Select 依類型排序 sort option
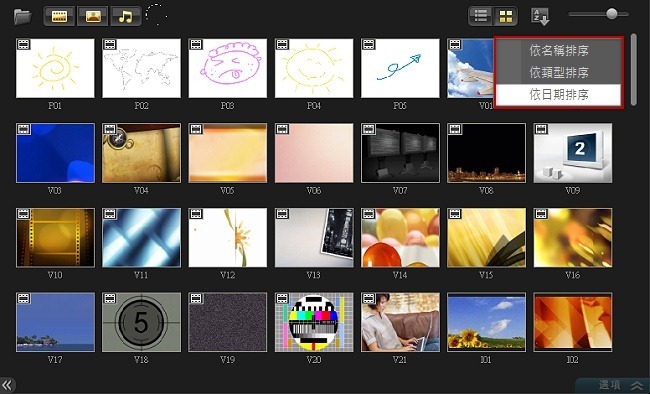Viewport: 650px width, 394px height. tap(558, 73)
